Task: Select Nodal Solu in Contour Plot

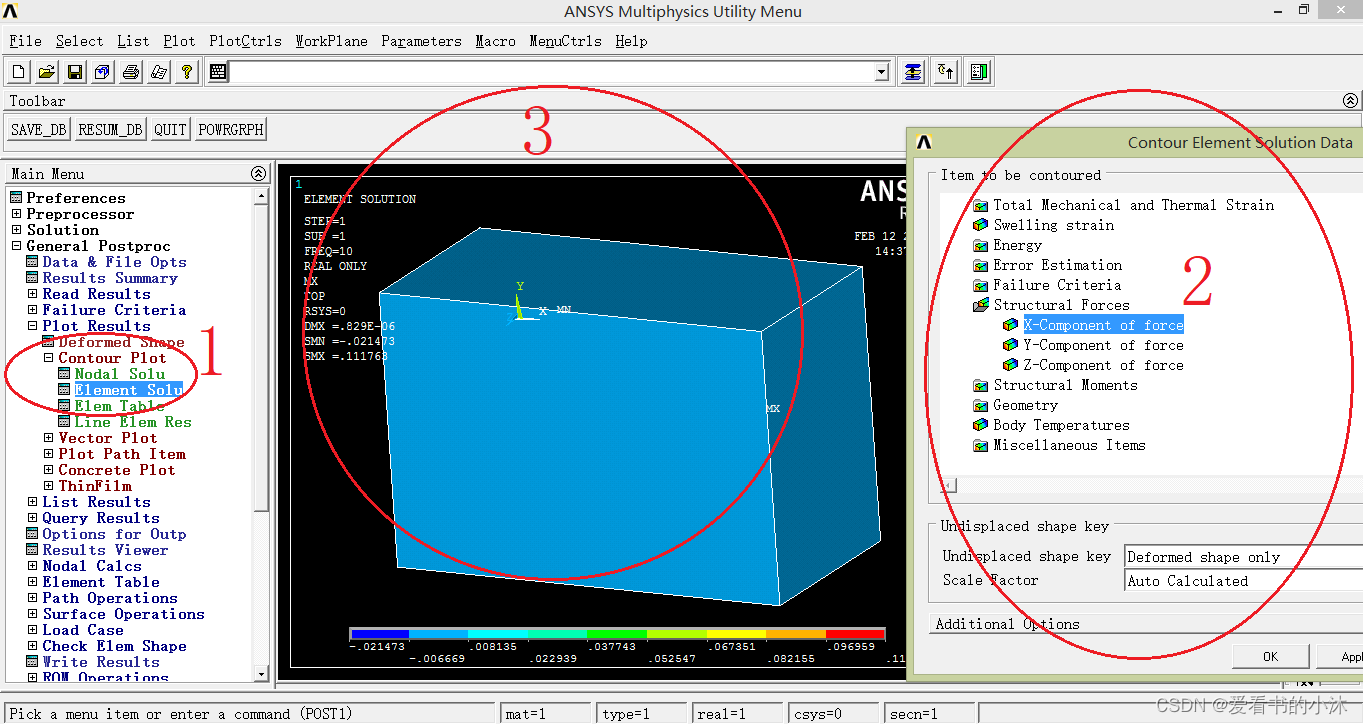Action: pos(119,374)
